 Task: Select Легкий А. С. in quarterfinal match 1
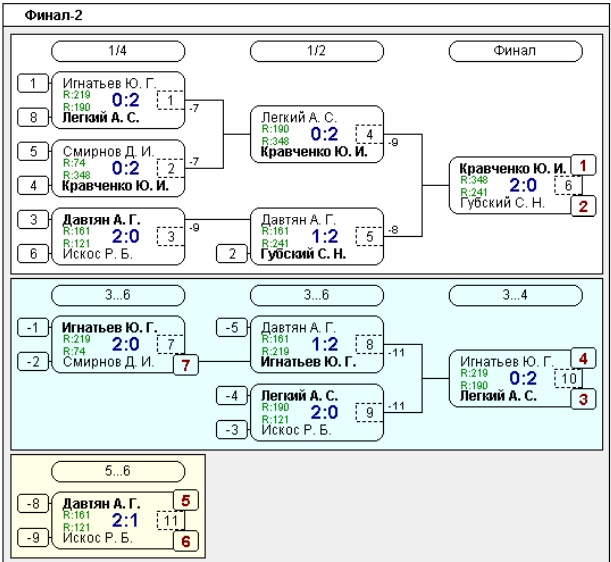[101, 117]
